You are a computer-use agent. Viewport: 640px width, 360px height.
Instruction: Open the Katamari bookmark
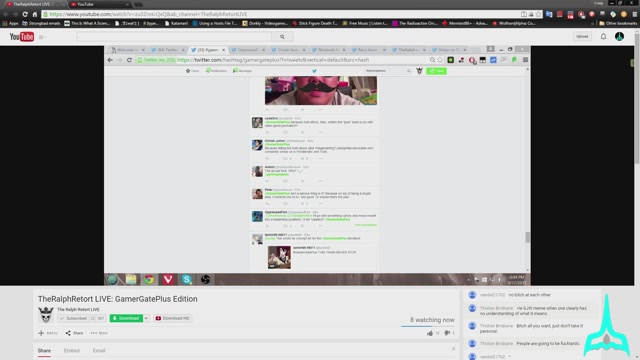[x=176, y=24]
